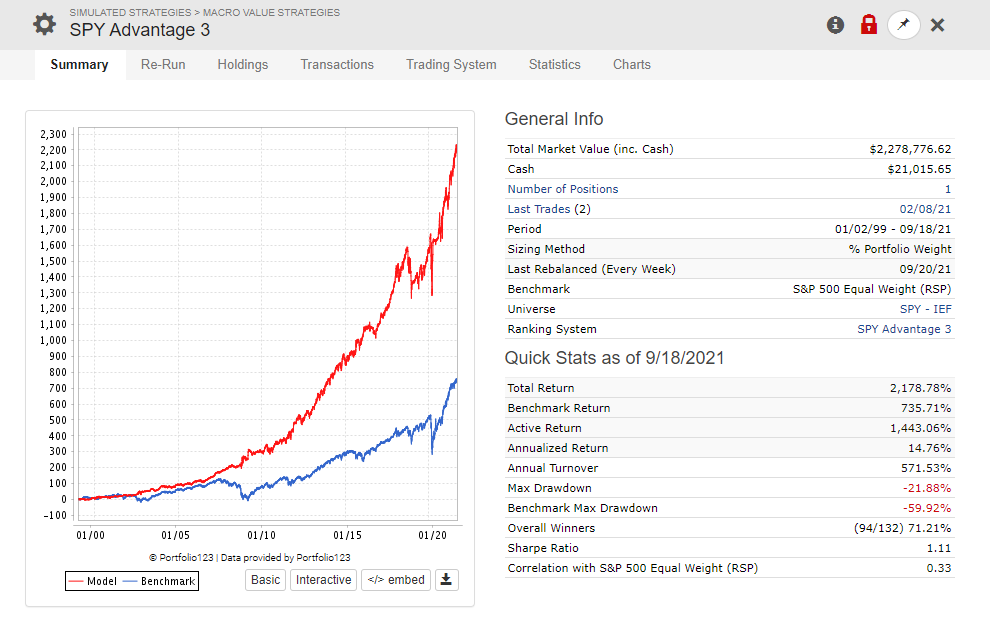Go to the Trading System tab
This screenshot has width=990, height=619.
[451, 64]
